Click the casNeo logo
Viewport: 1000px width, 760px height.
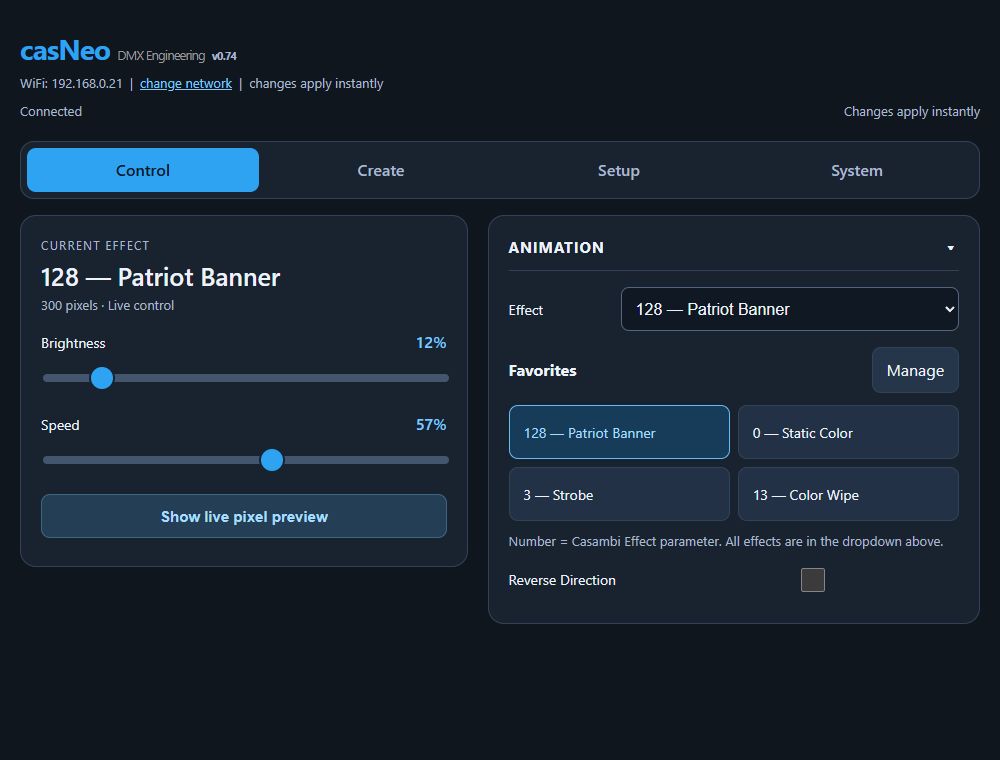(x=65, y=51)
